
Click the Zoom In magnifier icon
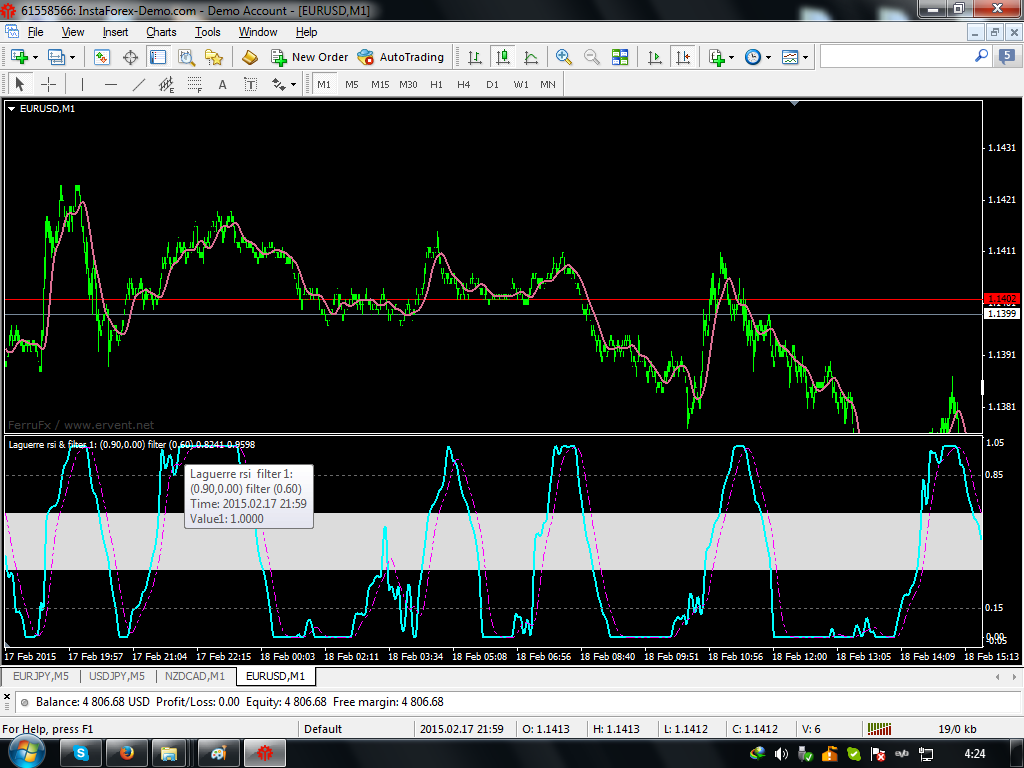point(564,57)
